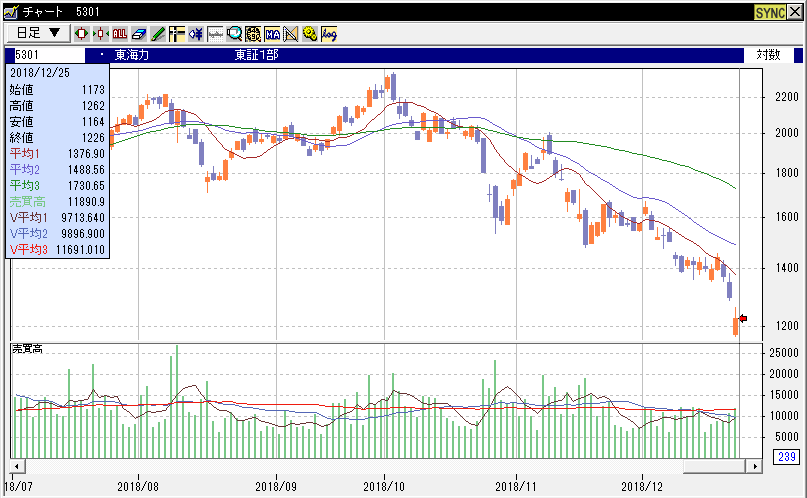
Task: Click the yellow gear settings icon
Action: tap(310, 33)
